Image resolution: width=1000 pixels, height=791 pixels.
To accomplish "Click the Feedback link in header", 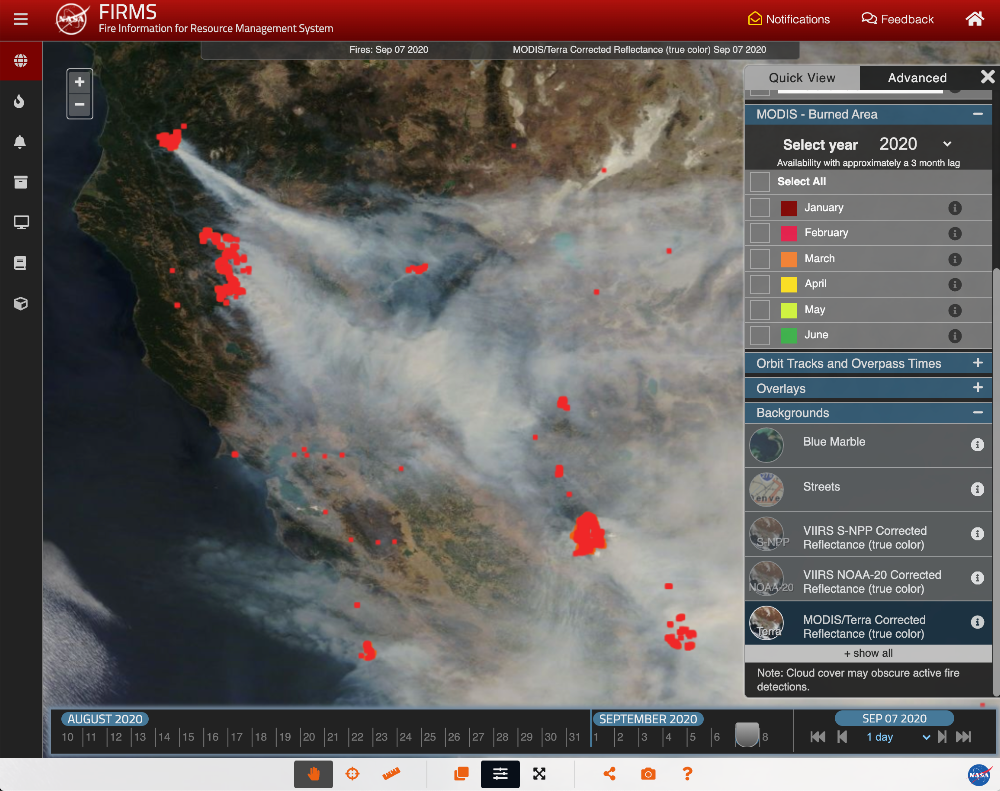I will tap(897, 19).
